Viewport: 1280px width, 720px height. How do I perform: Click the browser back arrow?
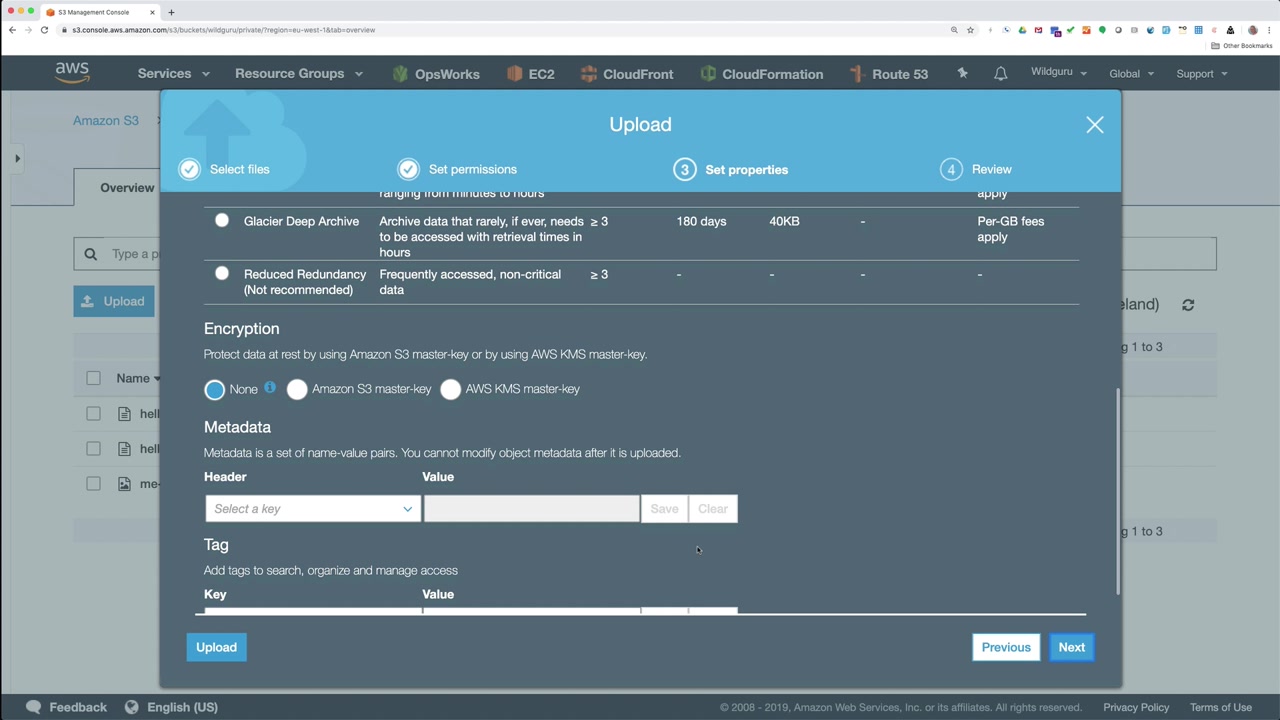coord(12,30)
